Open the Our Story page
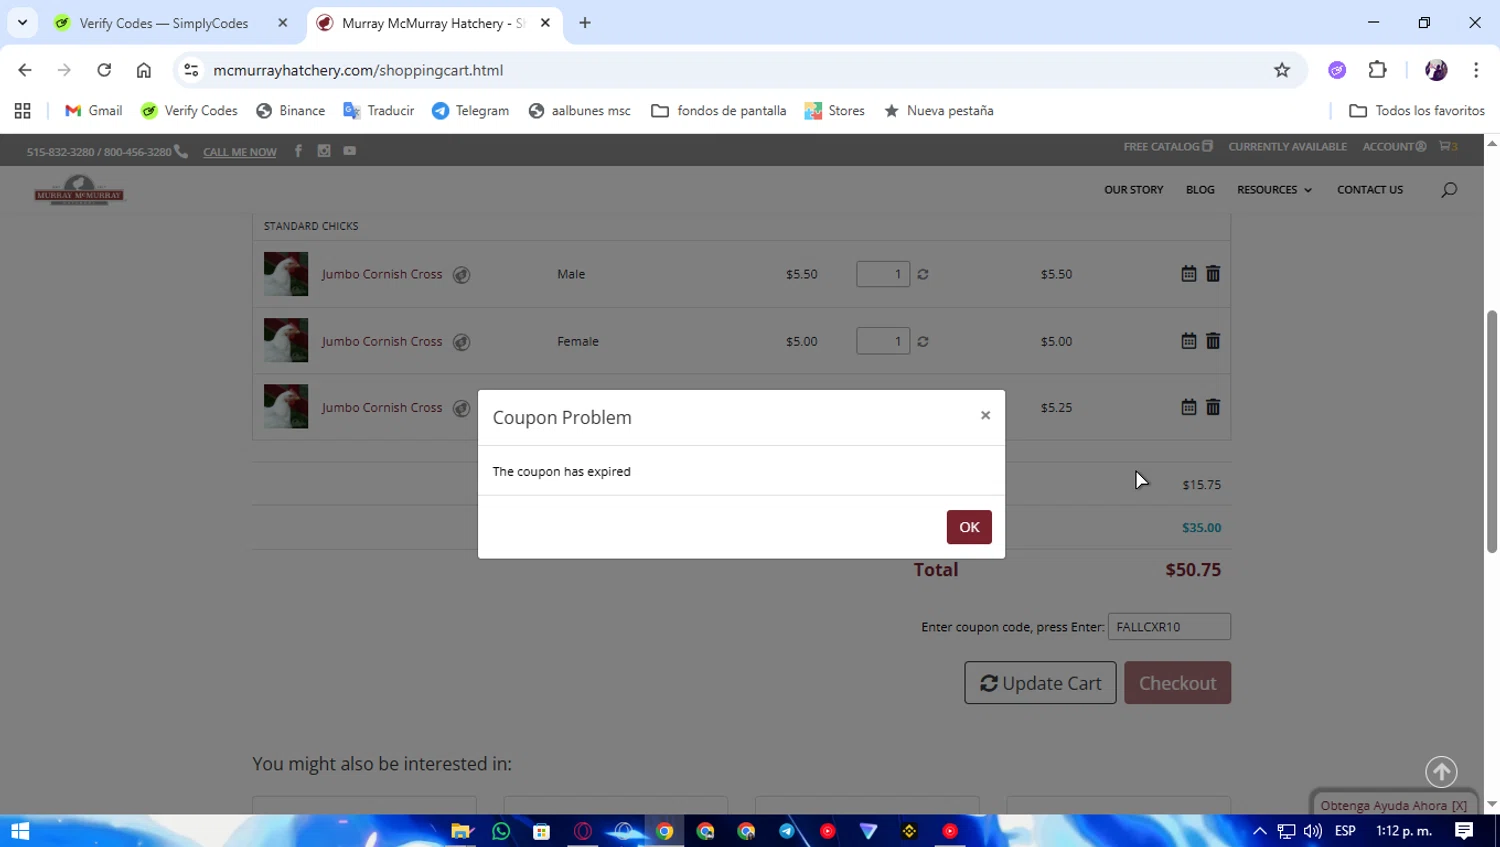This screenshot has height=847, width=1500. click(1133, 190)
